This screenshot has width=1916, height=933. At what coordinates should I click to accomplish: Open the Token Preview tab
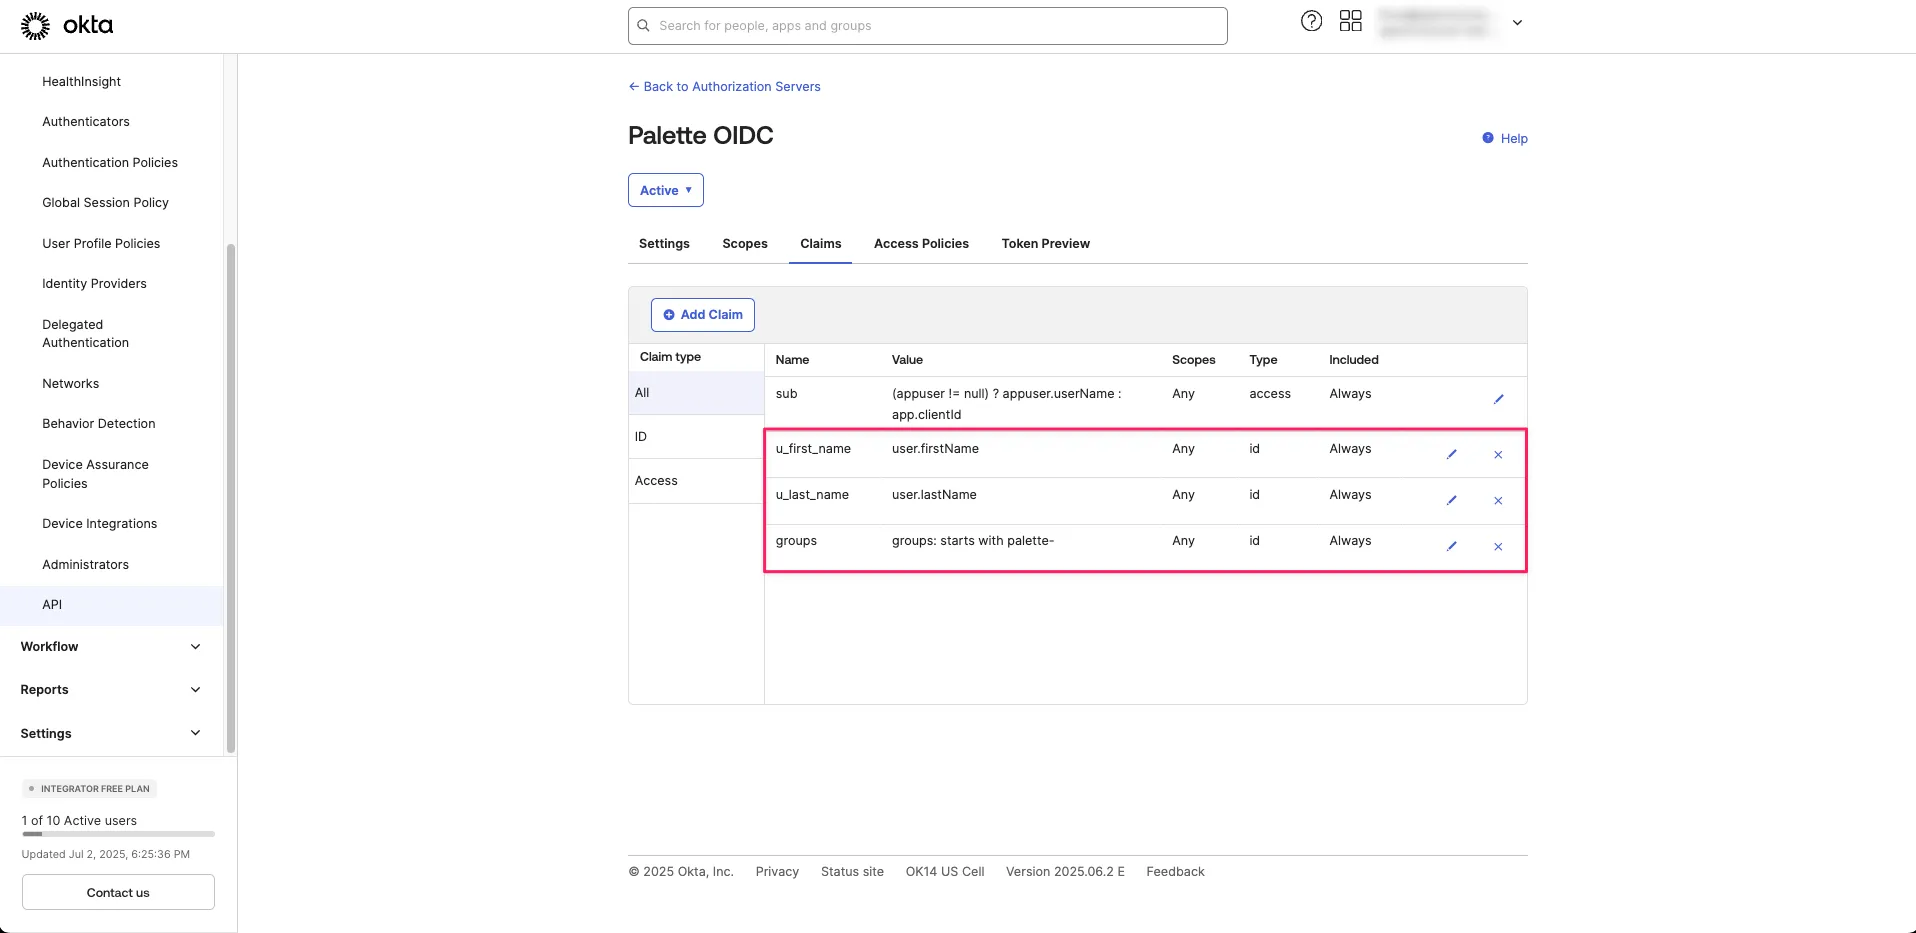click(1045, 244)
